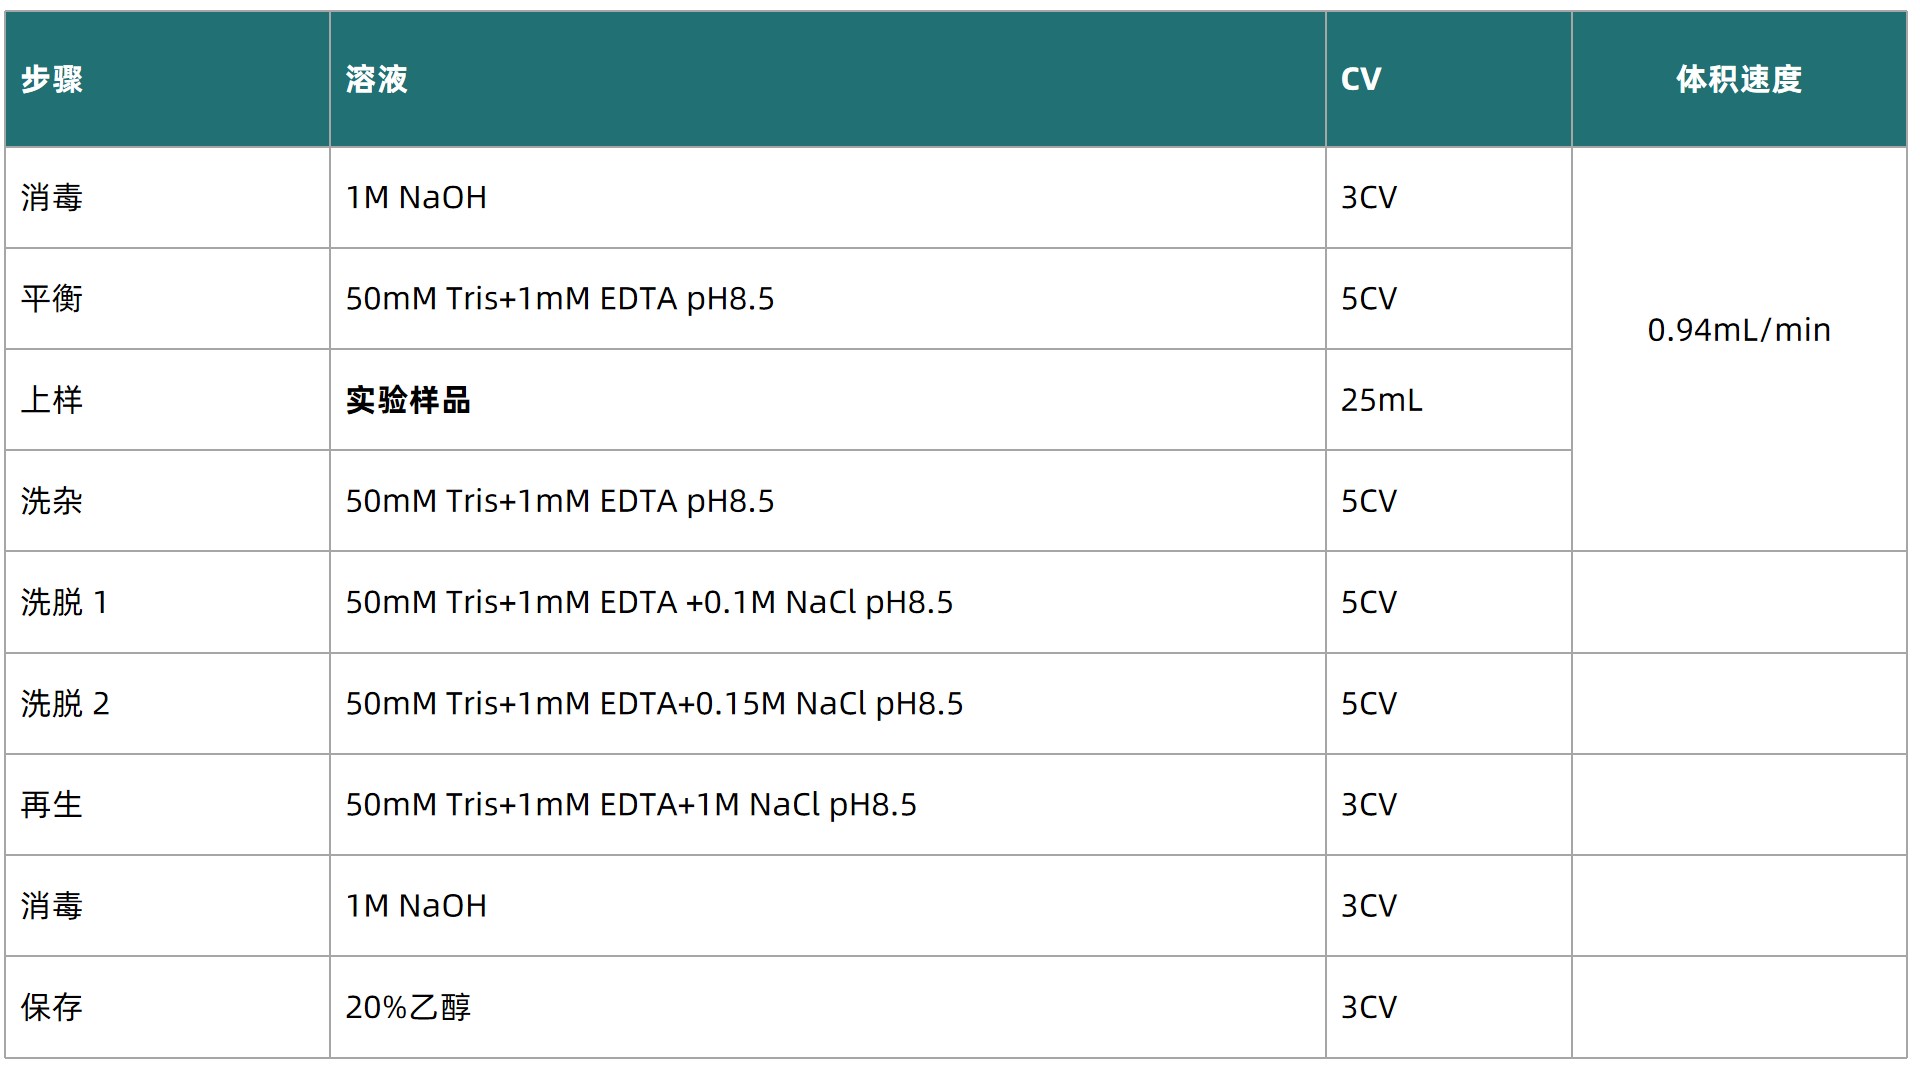The height and width of the screenshot is (1080, 1920).
Task: Click the 溶液 column header
Action: 376,79
